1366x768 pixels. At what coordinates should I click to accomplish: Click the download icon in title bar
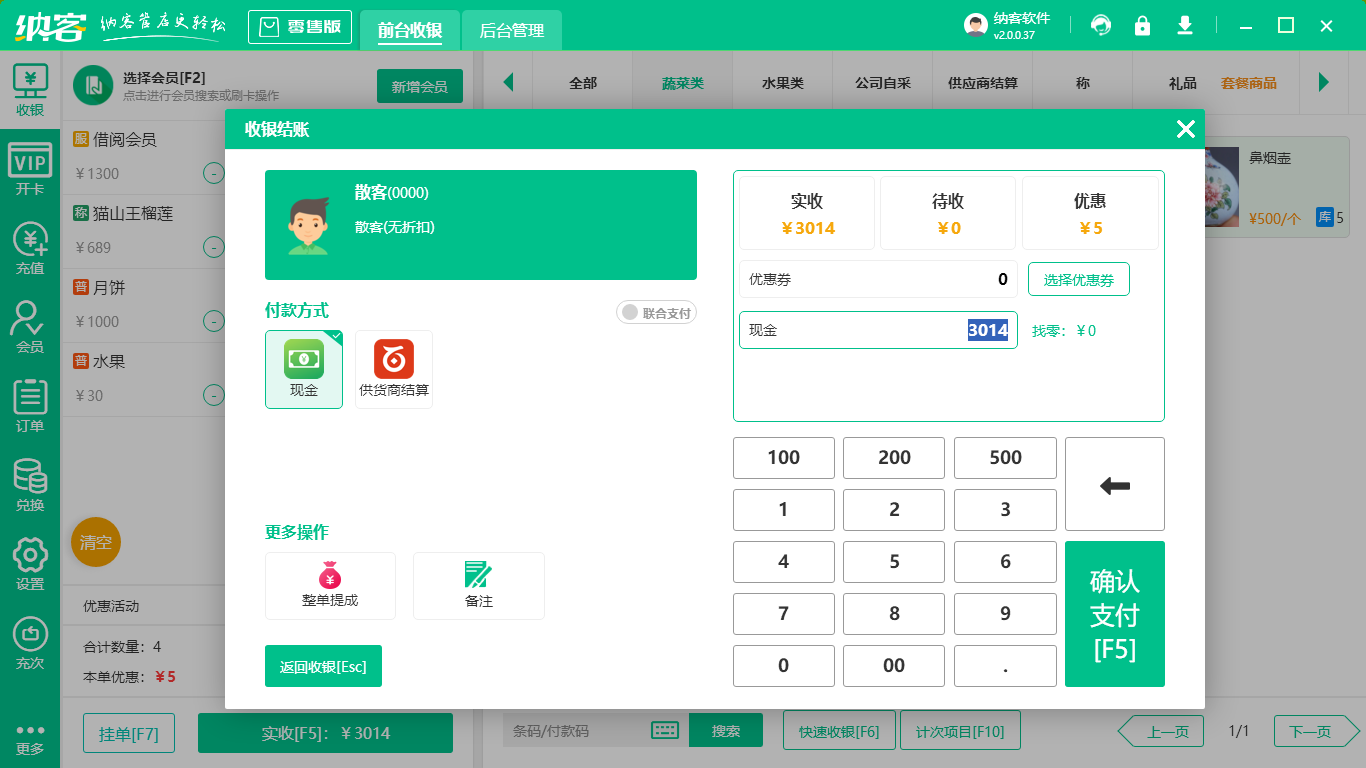point(1185,25)
